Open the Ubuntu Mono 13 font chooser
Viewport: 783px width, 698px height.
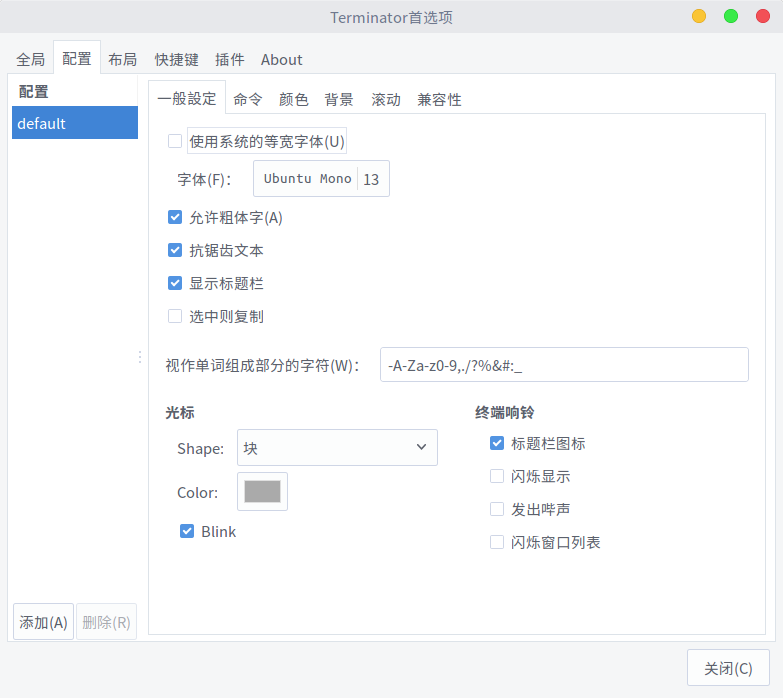point(321,178)
